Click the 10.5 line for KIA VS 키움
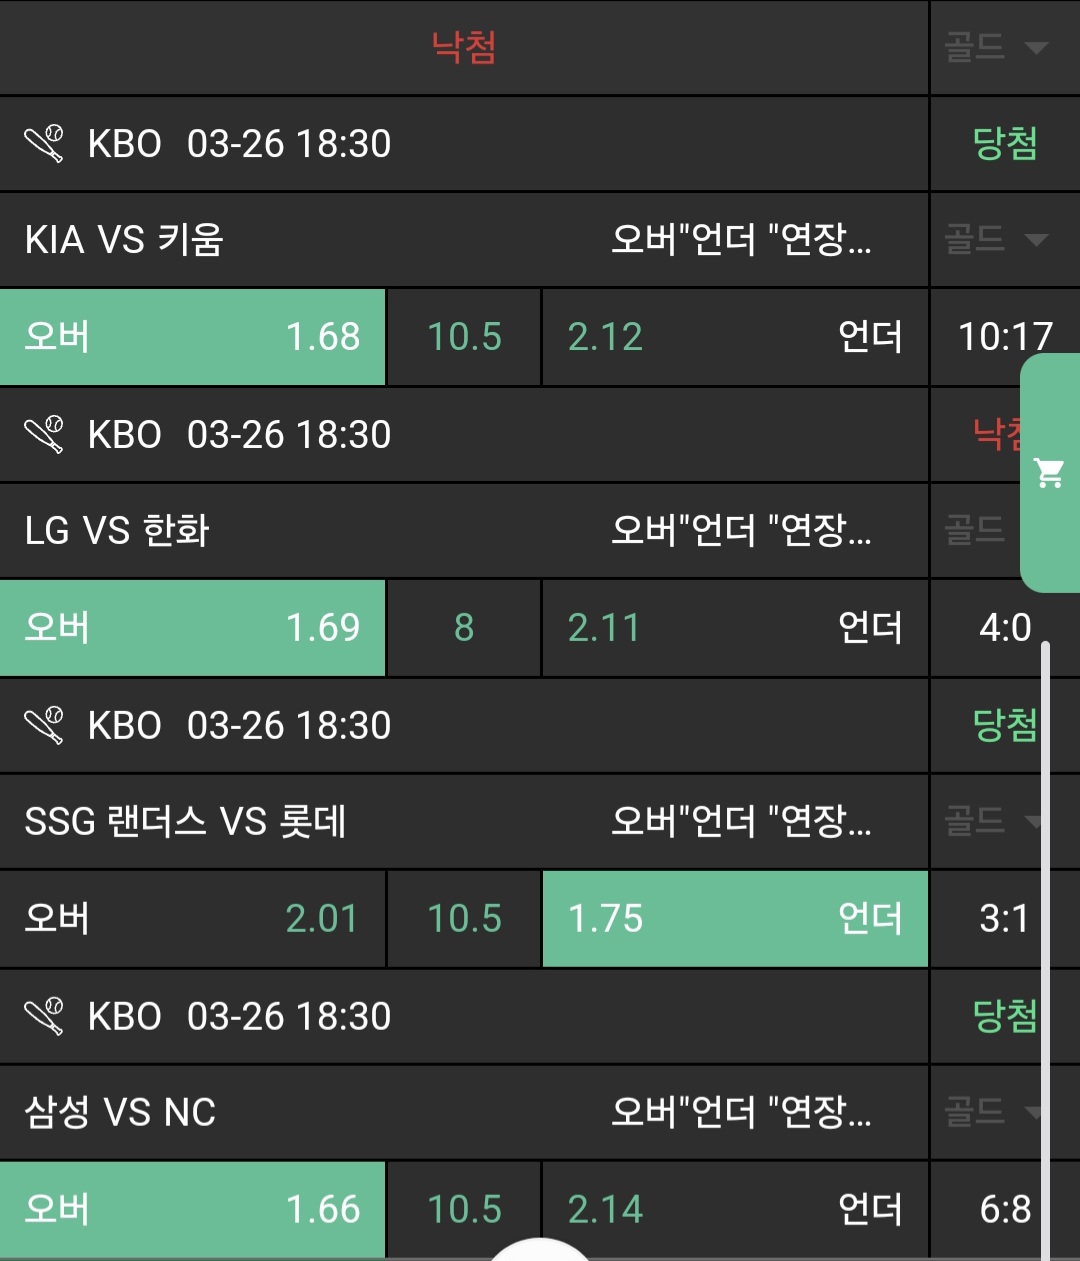The image size is (1080, 1261). (x=464, y=337)
